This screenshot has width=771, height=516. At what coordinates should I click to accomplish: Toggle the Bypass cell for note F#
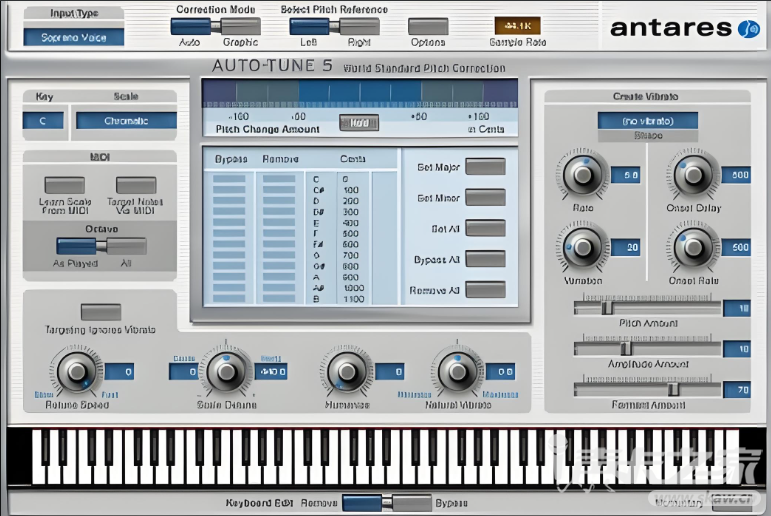tap(229, 244)
